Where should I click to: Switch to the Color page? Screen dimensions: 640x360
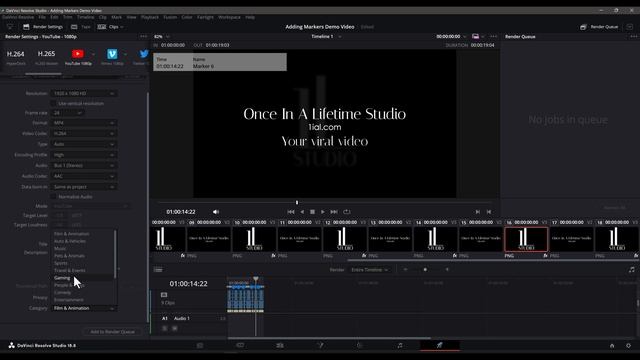click(x=360, y=345)
